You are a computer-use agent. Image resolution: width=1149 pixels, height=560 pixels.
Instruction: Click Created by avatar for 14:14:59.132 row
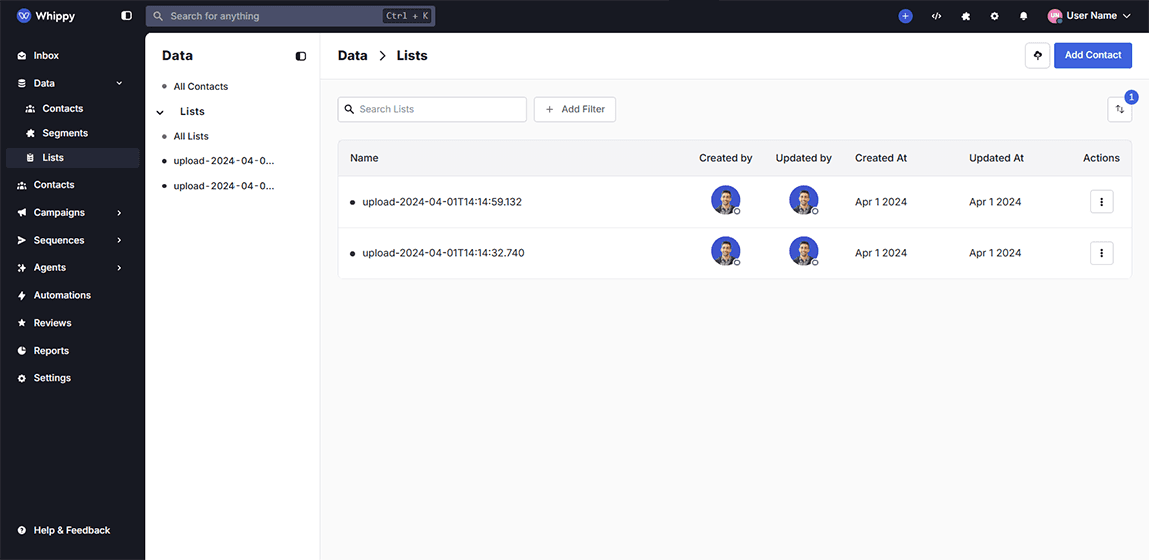(725, 200)
